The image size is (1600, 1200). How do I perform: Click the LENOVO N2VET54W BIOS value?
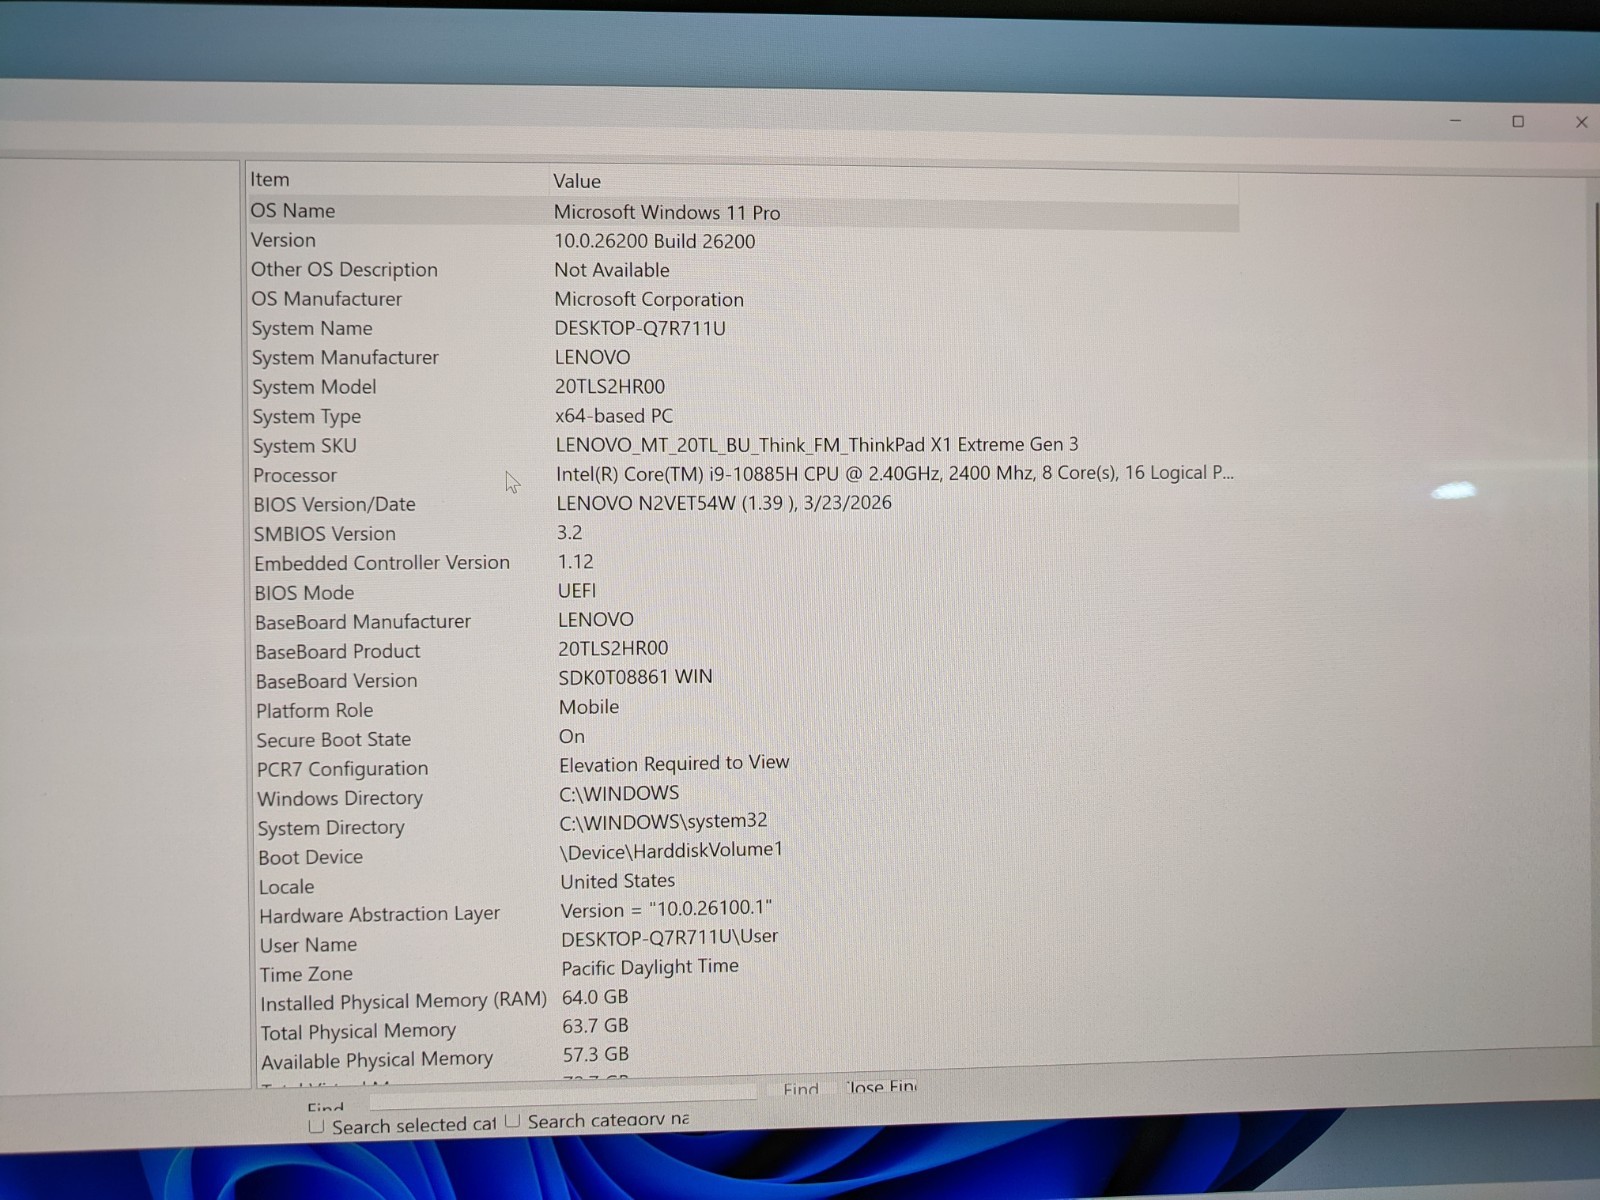point(724,502)
